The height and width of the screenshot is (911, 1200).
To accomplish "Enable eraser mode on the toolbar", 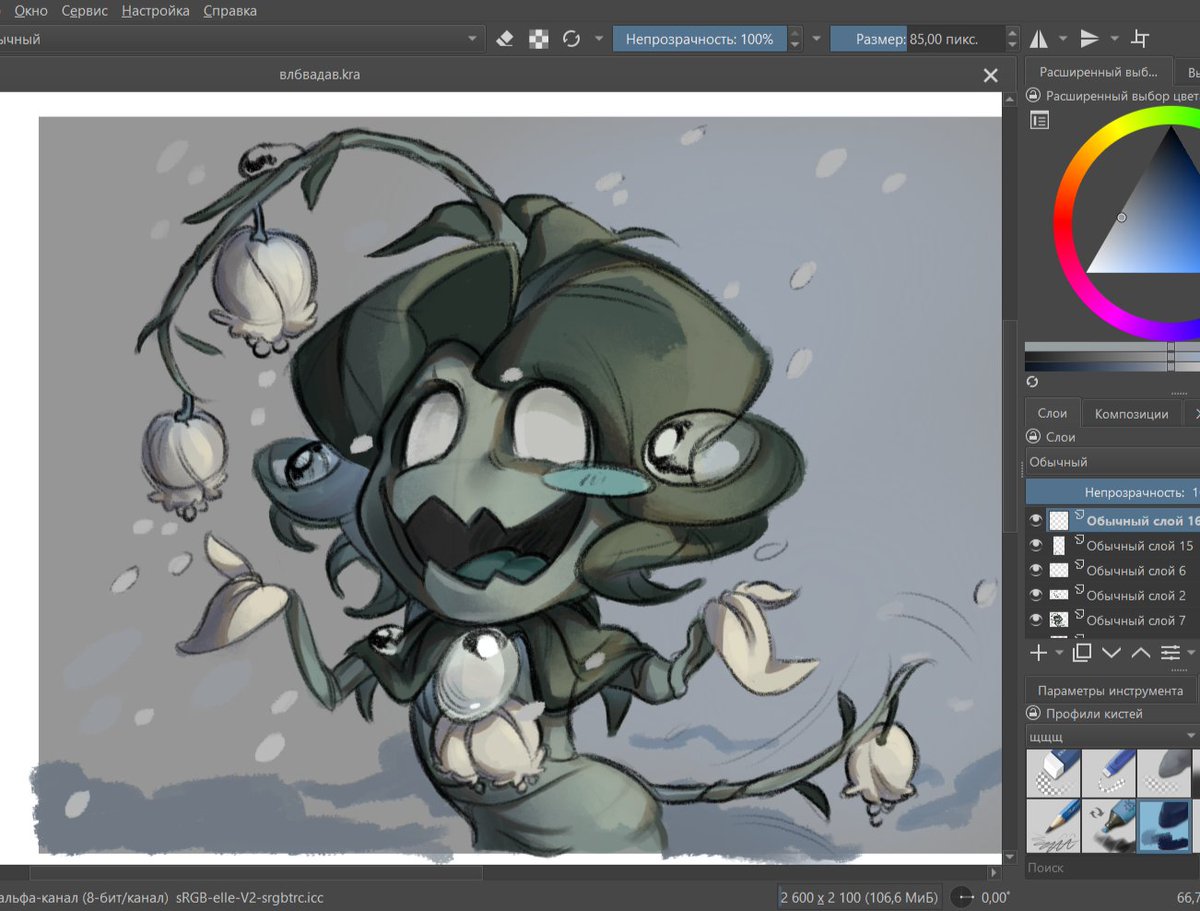I will [504, 37].
